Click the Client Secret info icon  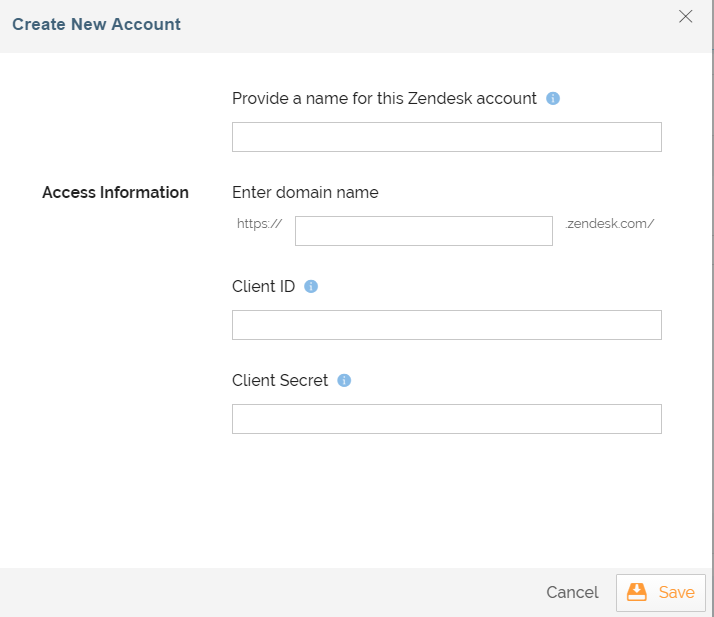pyautogui.click(x=344, y=381)
